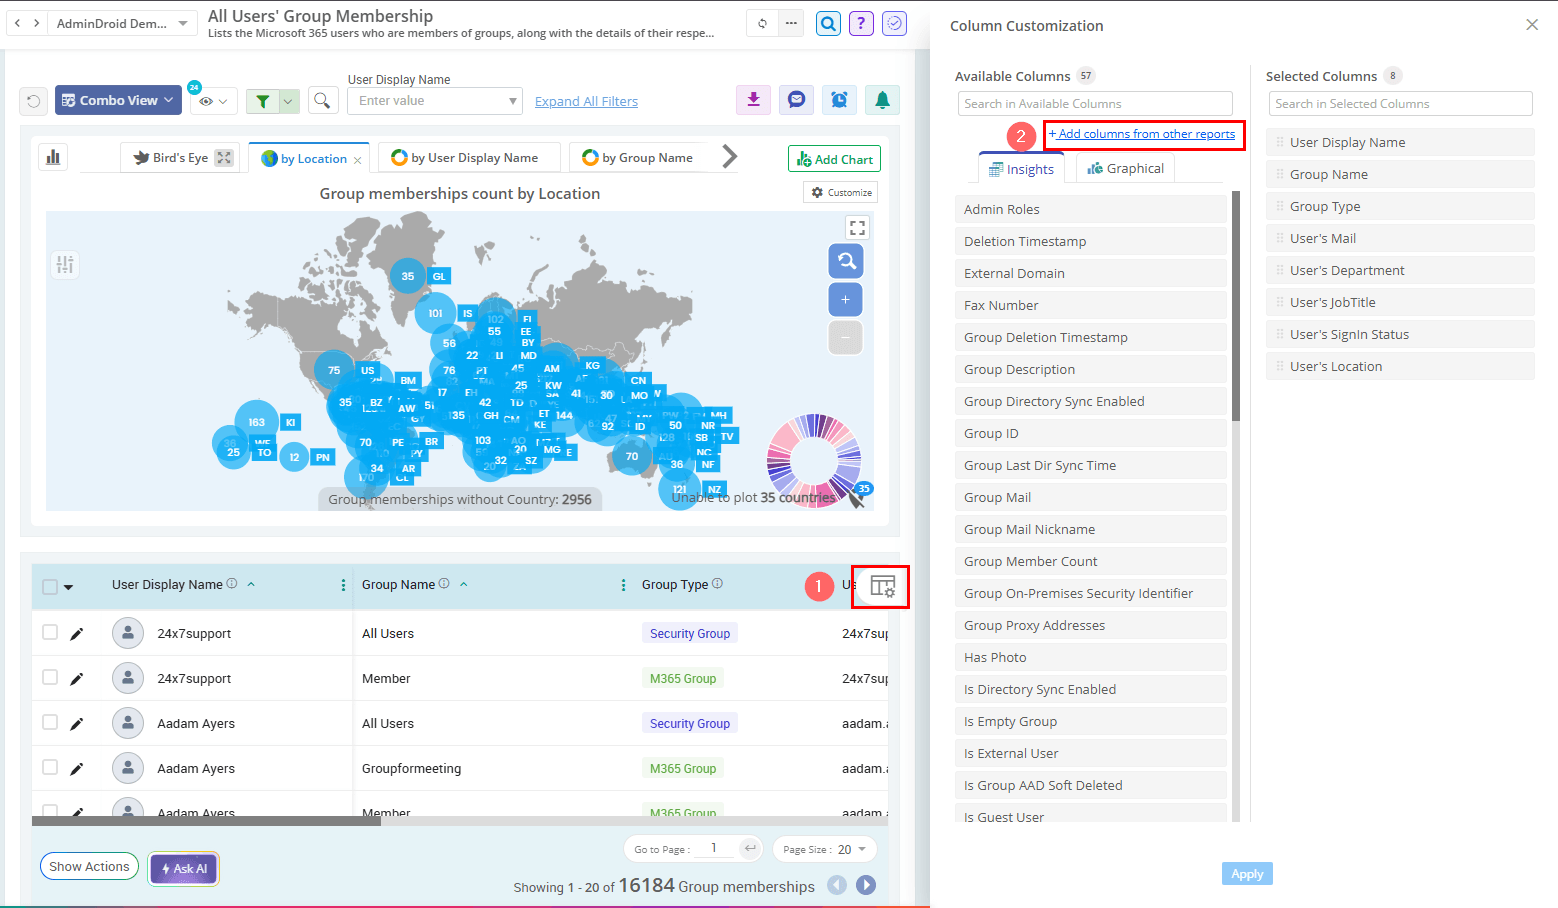Click the Add Chart button
Screen dimensions: 1558x908
tap(834, 160)
